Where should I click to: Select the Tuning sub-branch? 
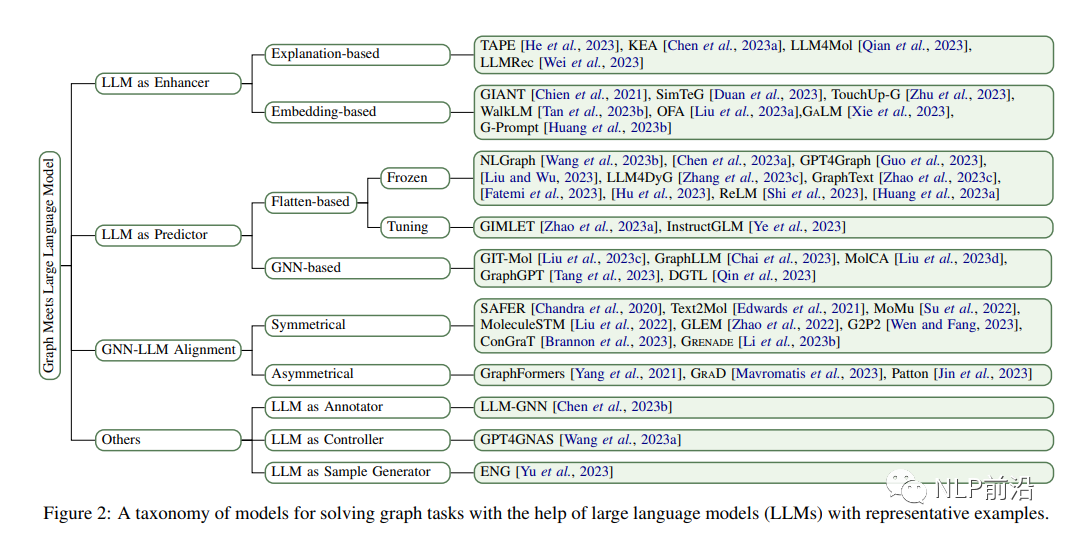point(415,227)
